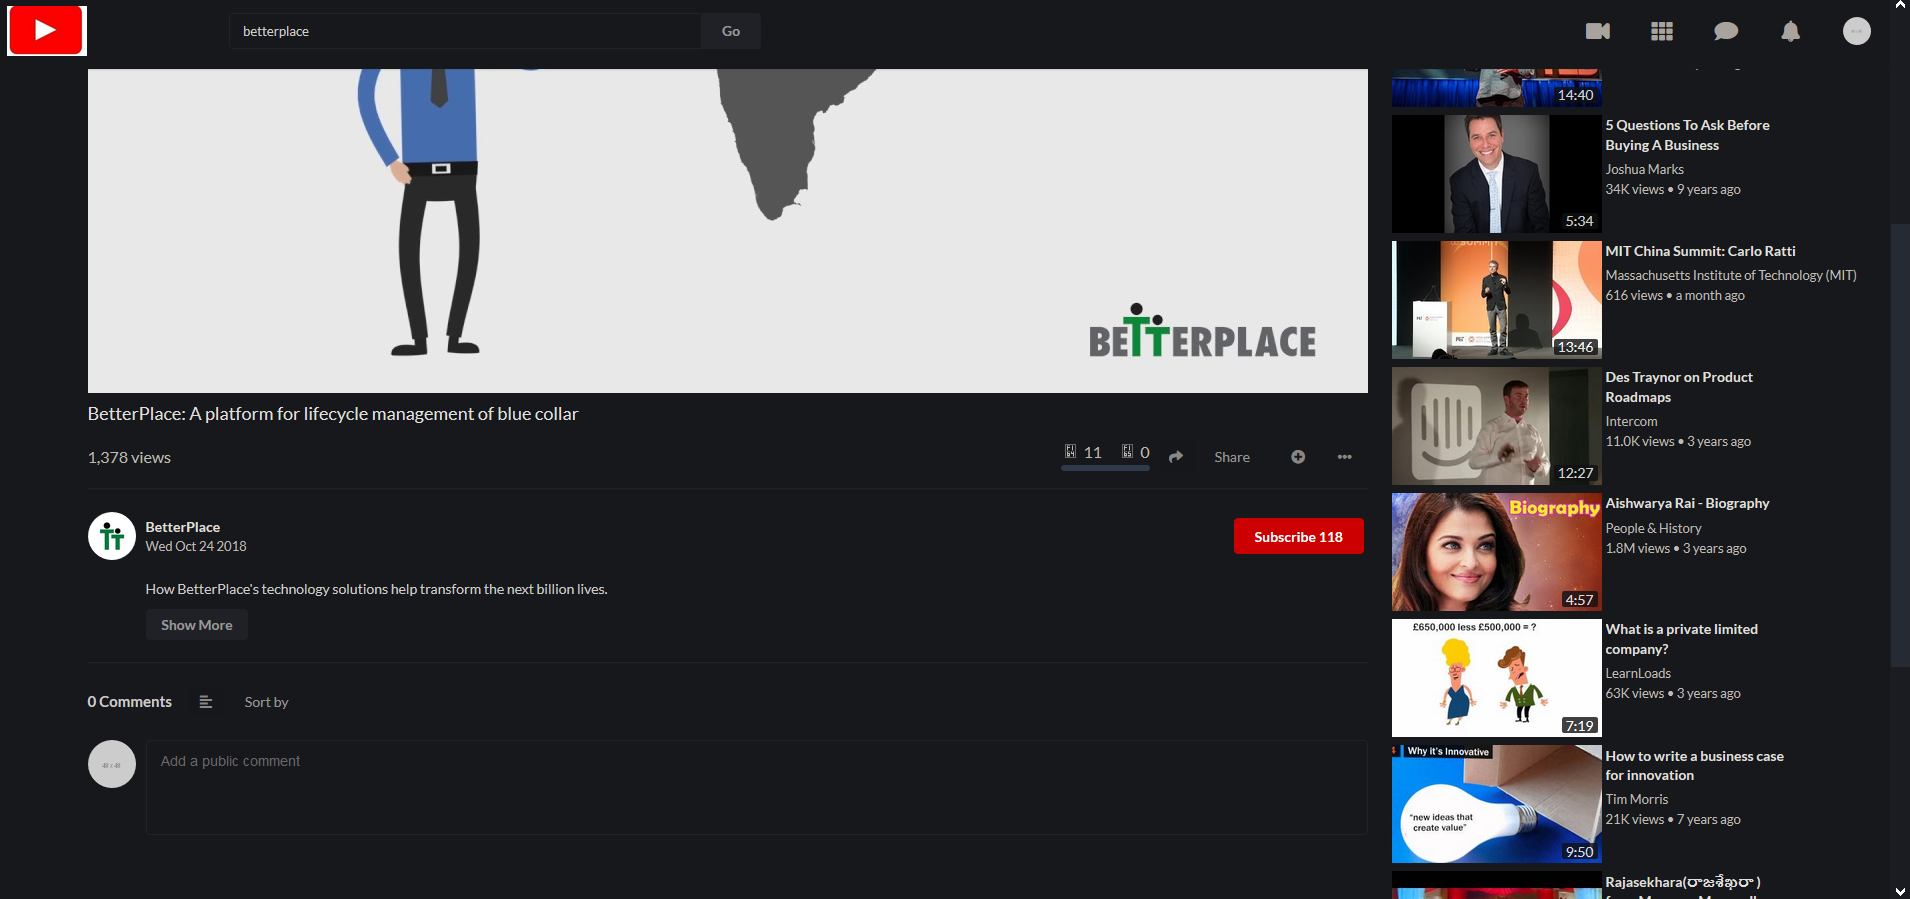Click channel name Intercom
Screen dimensions: 1910x899
[x=1632, y=421]
